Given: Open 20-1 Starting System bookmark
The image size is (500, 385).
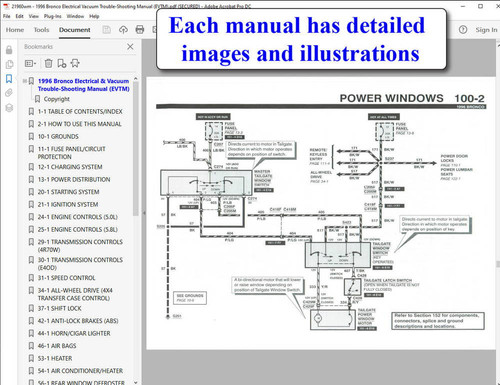Looking at the screenshot, I should click(x=68, y=192).
